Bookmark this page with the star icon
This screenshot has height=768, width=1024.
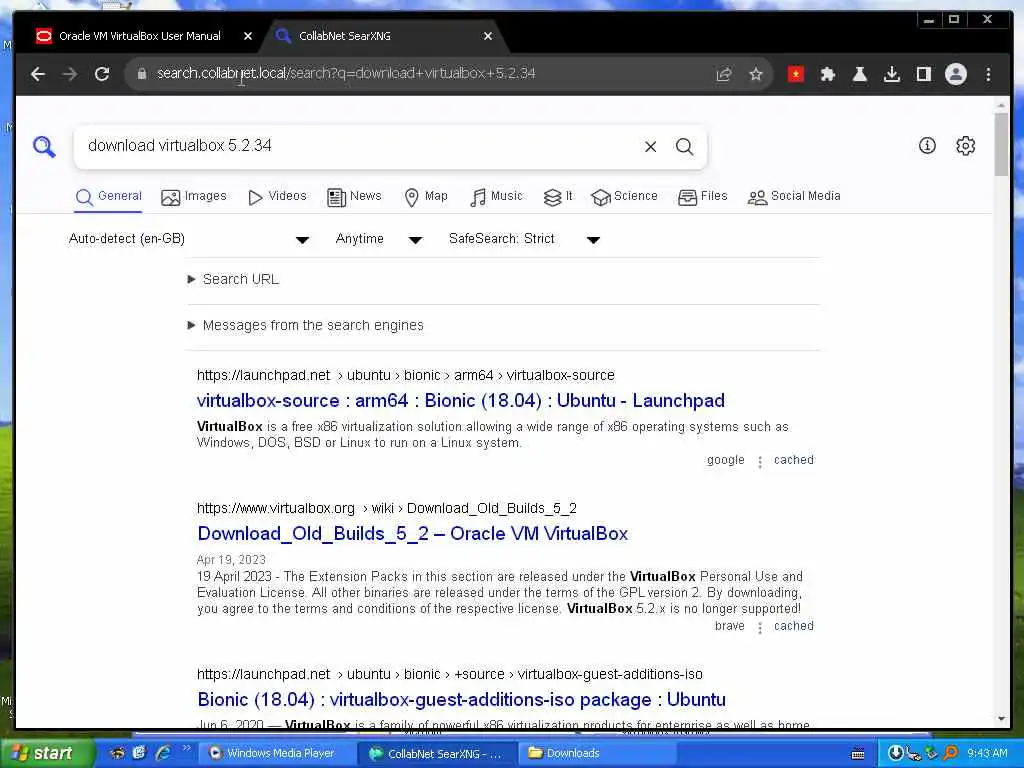[x=756, y=74]
